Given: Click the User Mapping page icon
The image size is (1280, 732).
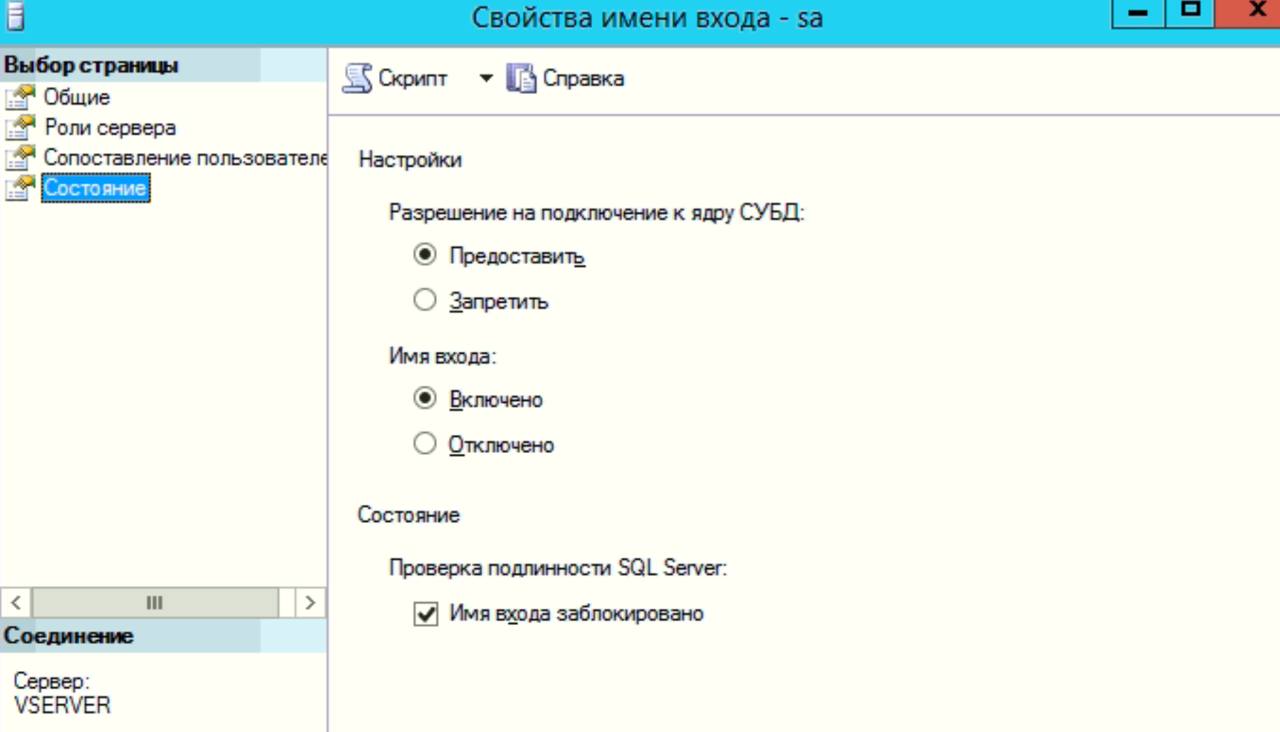Looking at the screenshot, I should [20, 158].
